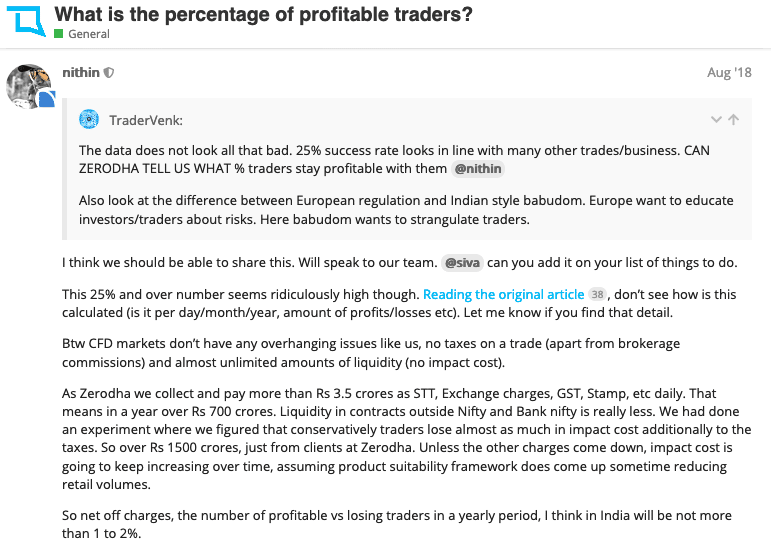771x550 pixels.
Task: Click the forum logo icon
Action: tap(27, 21)
